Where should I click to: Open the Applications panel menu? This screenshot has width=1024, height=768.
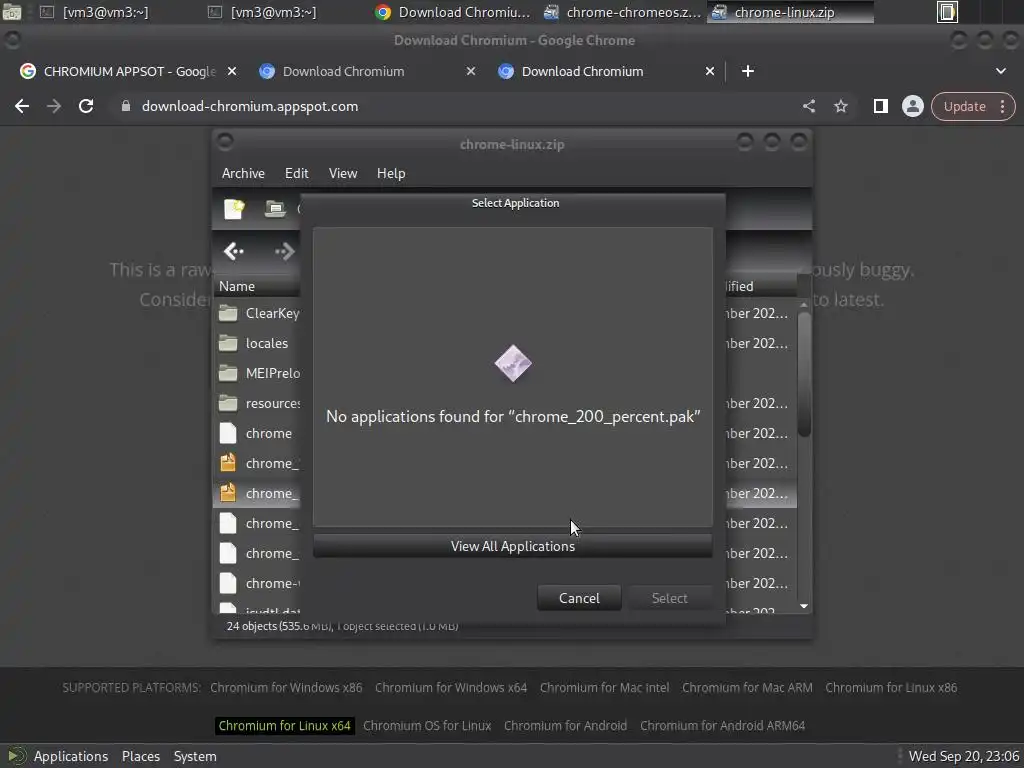(x=71, y=756)
